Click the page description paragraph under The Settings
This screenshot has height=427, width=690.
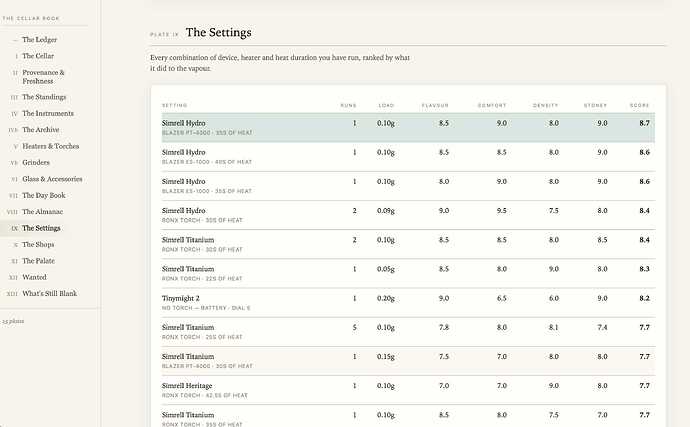pyautogui.click(x=280, y=63)
